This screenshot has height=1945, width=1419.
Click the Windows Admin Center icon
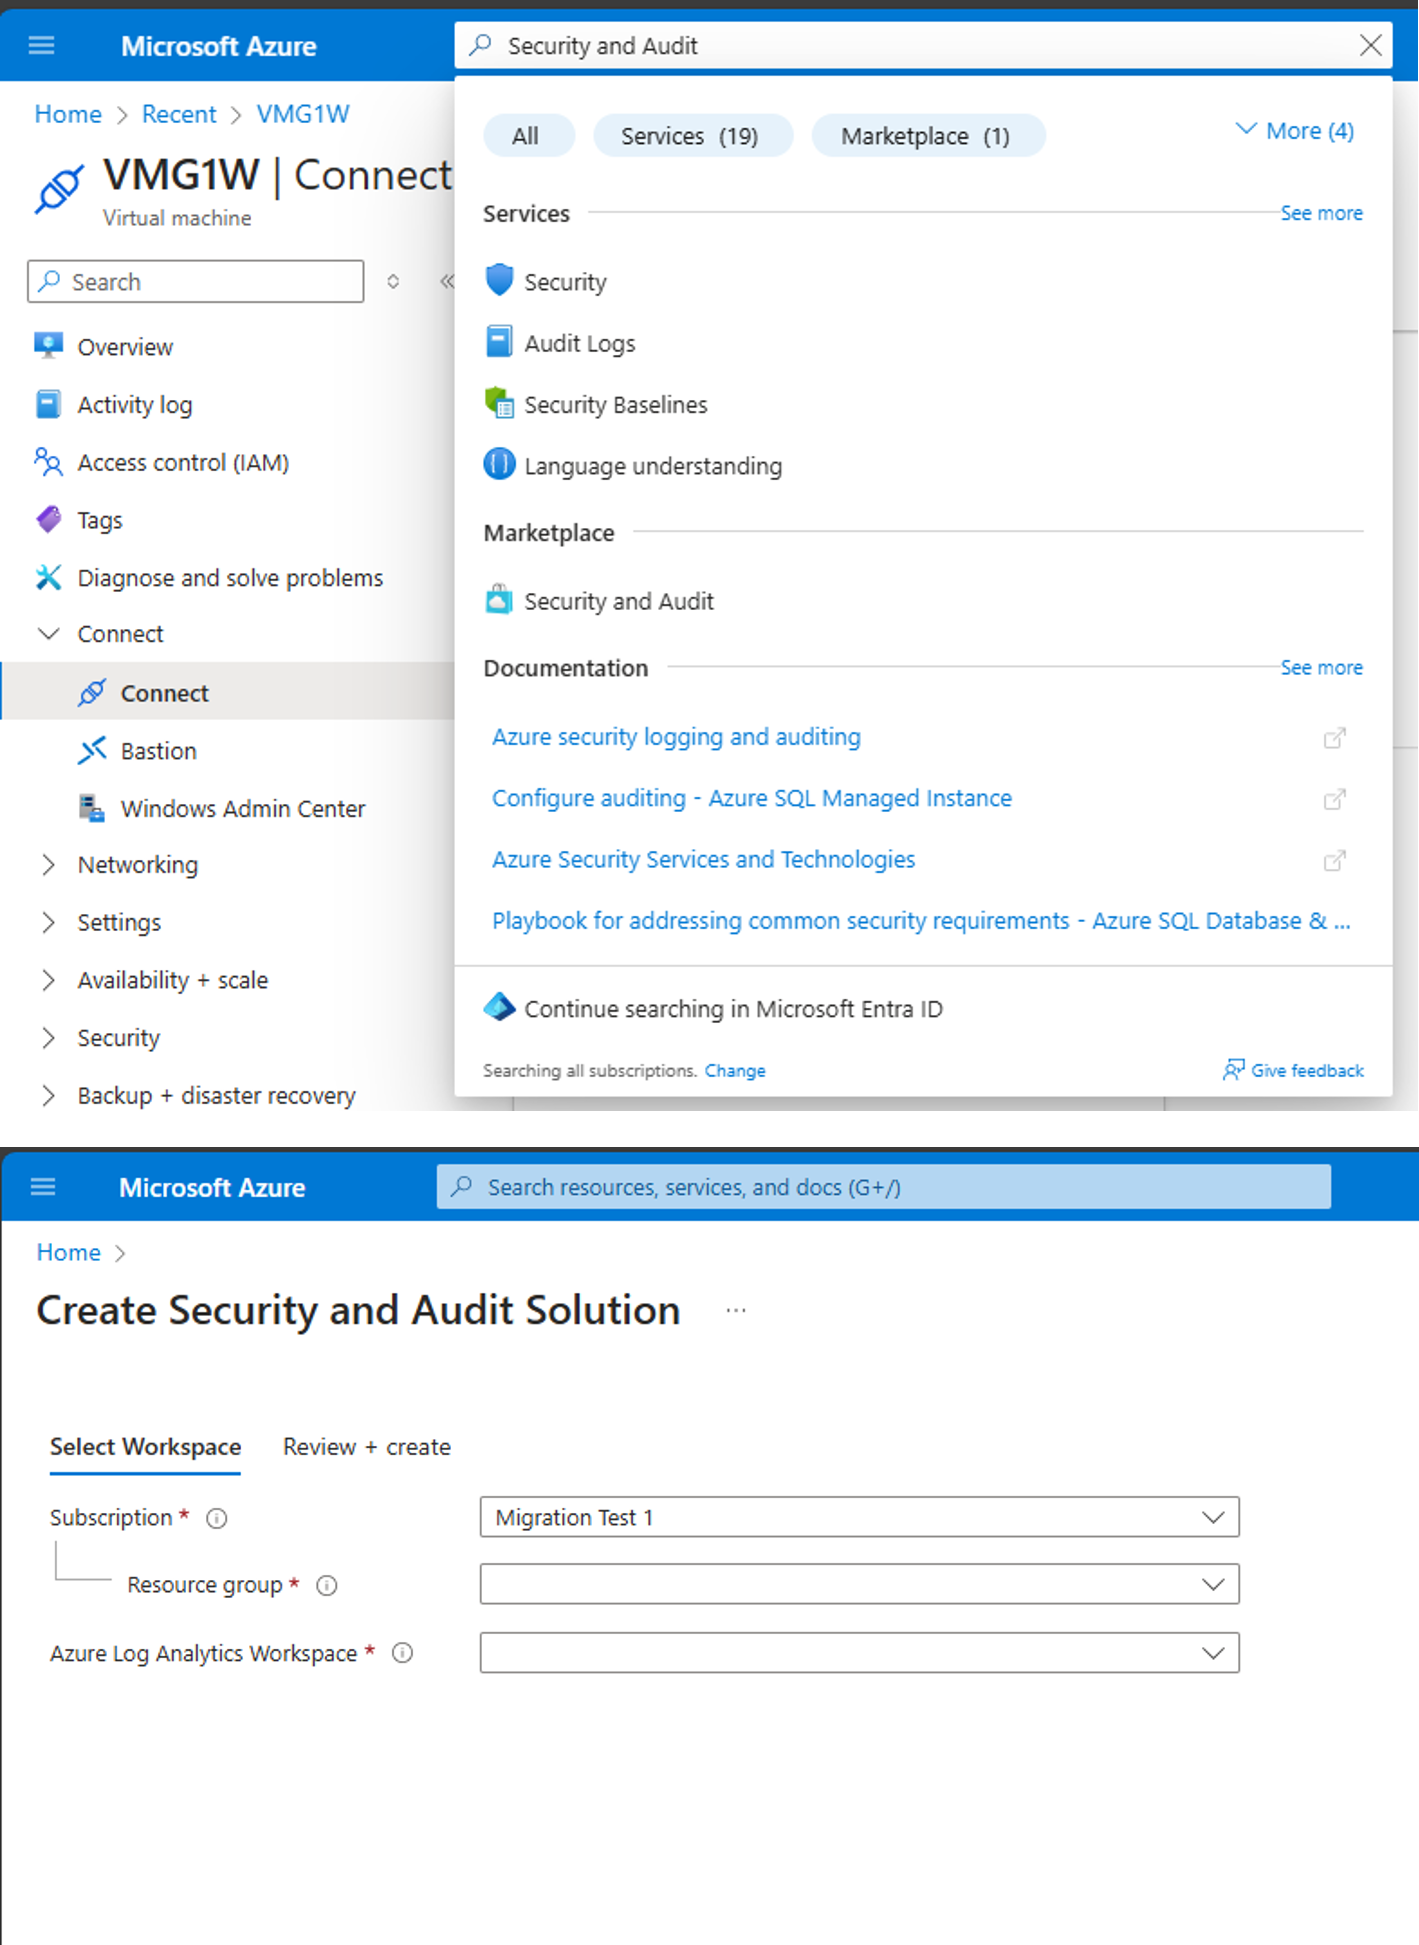(x=92, y=808)
